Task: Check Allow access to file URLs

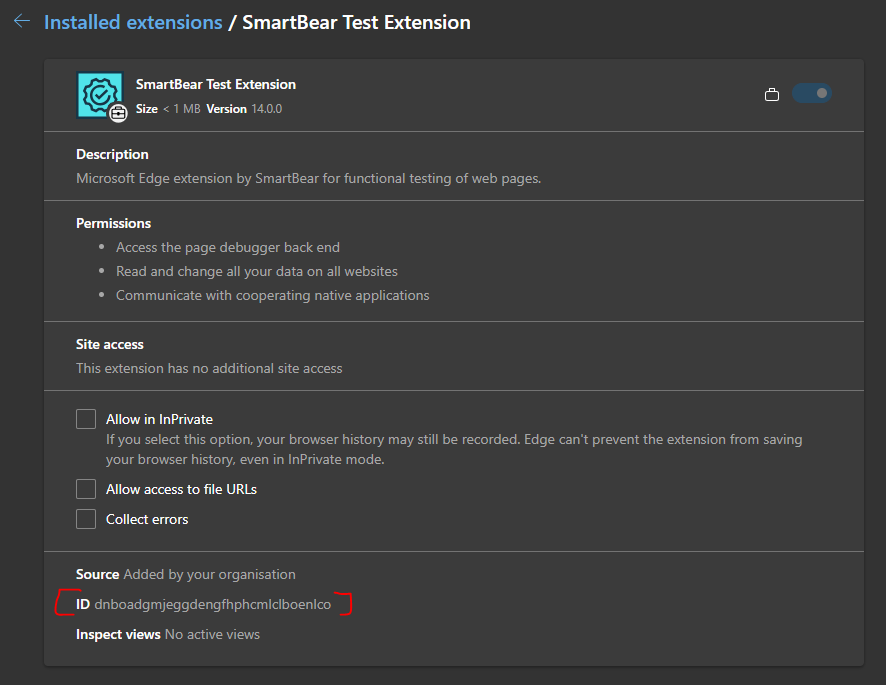Action: click(x=86, y=489)
